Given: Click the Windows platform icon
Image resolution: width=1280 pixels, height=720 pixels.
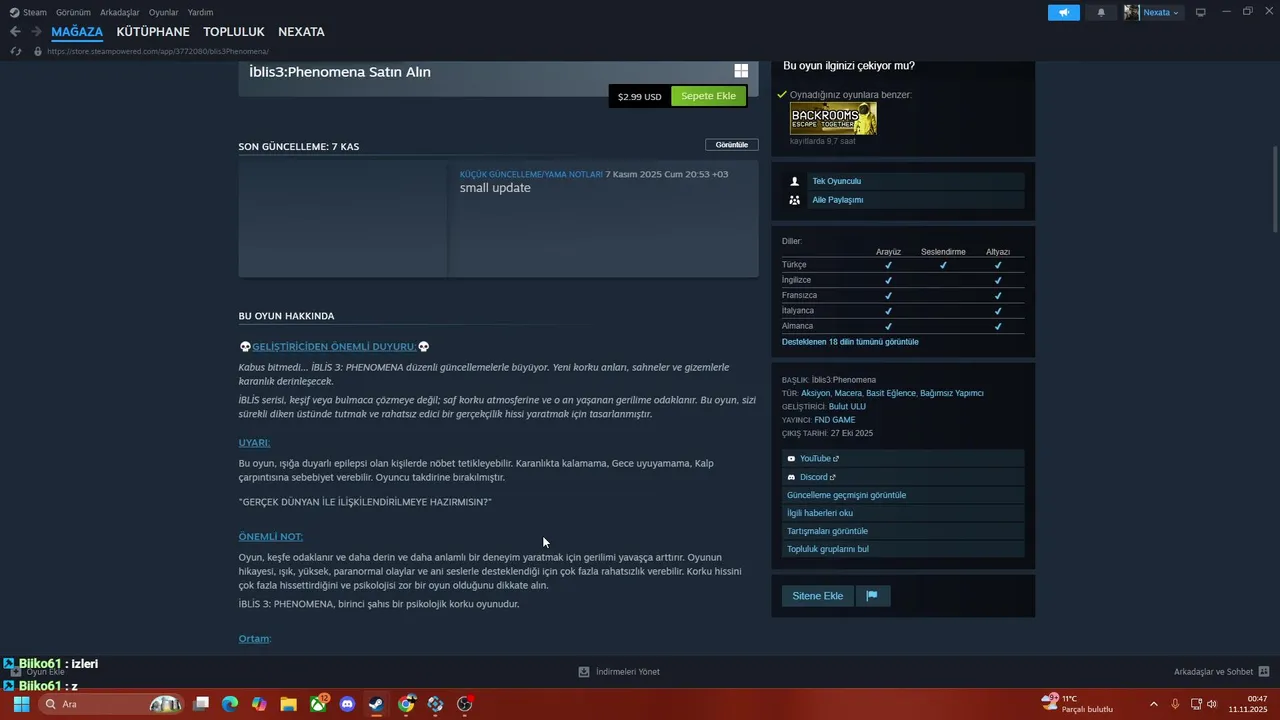Looking at the screenshot, I should (741, 71).
